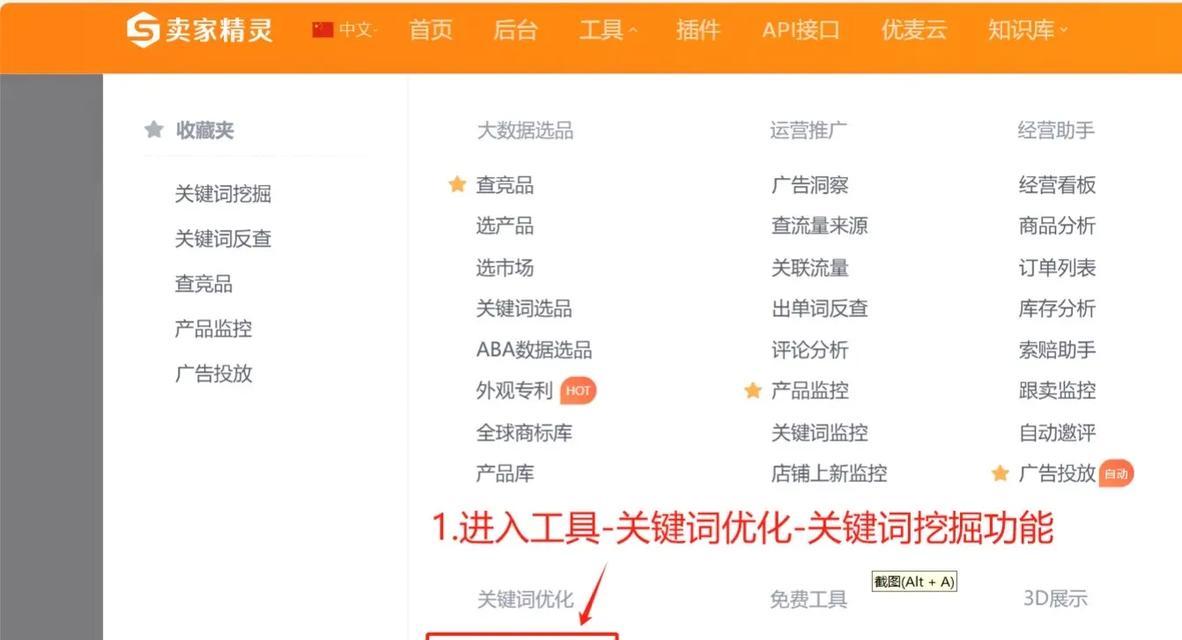Click the 经营助手 section heading
The width and height of the screenshot is (1182, 640).
1056,130
